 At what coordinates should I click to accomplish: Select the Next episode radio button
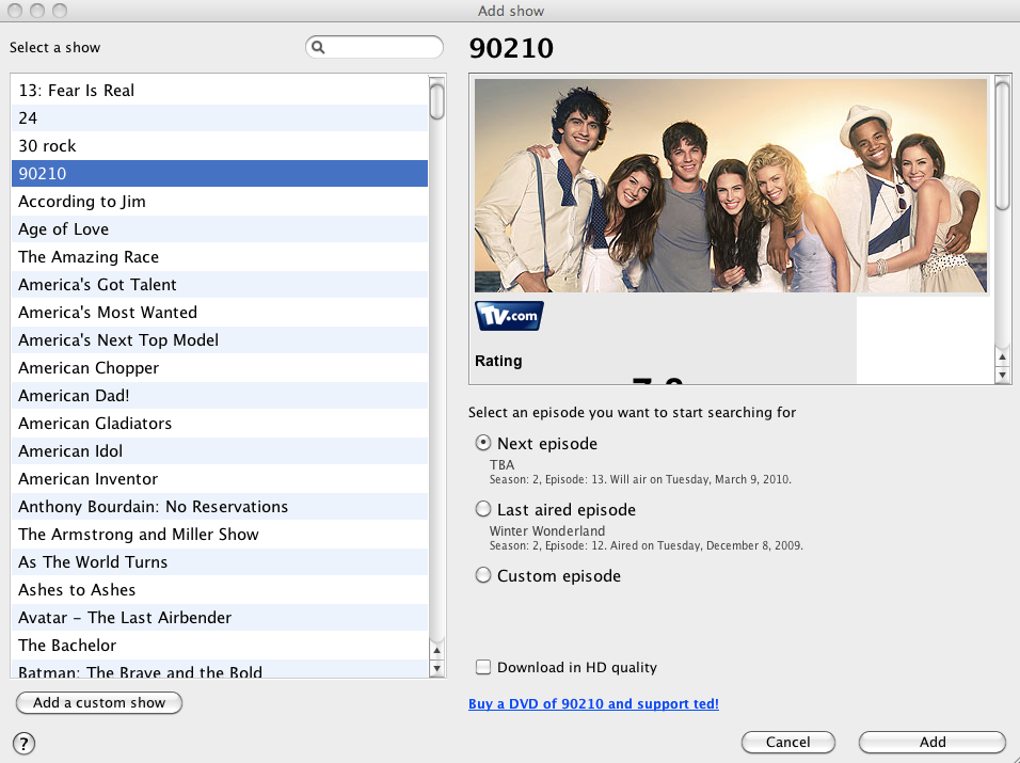click(x=483, y=443)
